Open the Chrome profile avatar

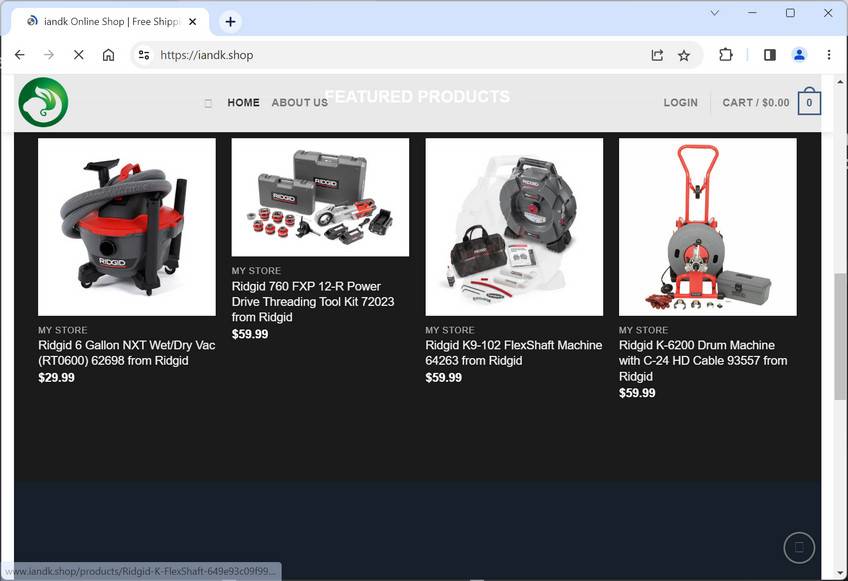point(799,55)
